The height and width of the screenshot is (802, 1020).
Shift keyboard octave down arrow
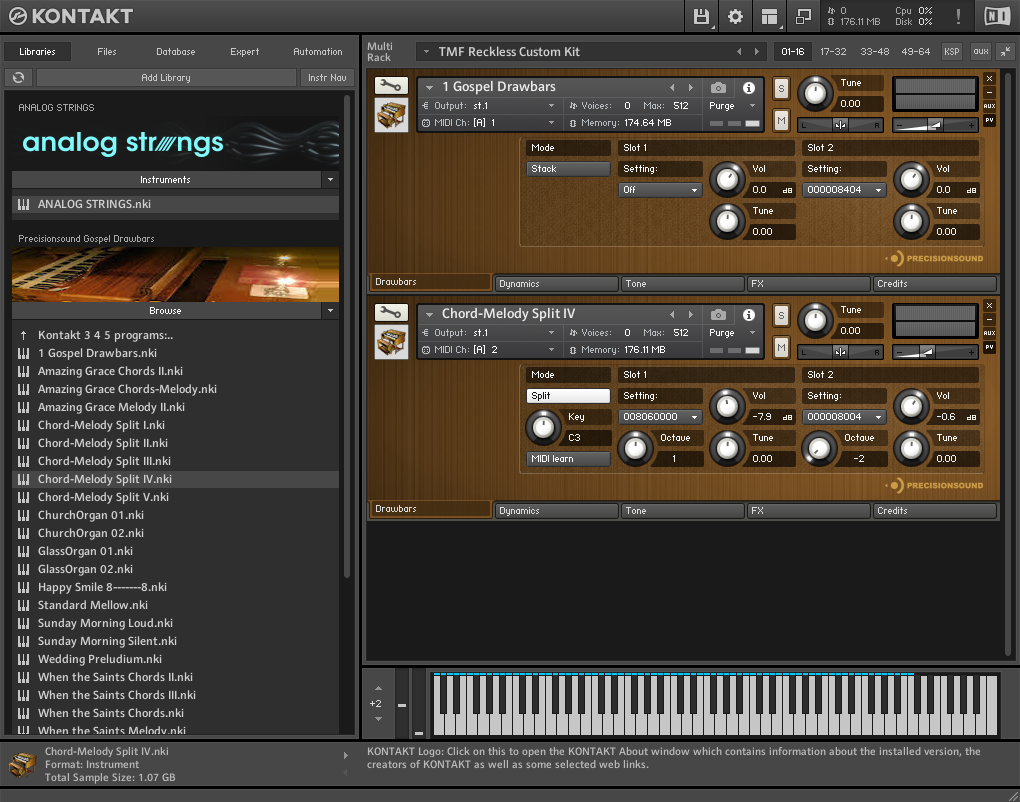click(x=378, y=719)
